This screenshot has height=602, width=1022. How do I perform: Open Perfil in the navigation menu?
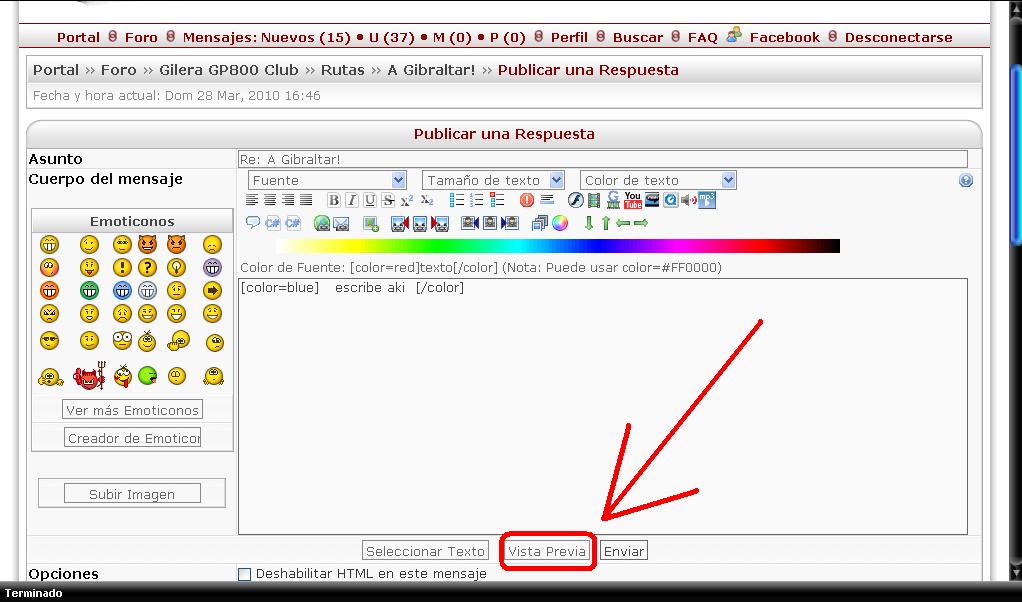pos(569,37)
